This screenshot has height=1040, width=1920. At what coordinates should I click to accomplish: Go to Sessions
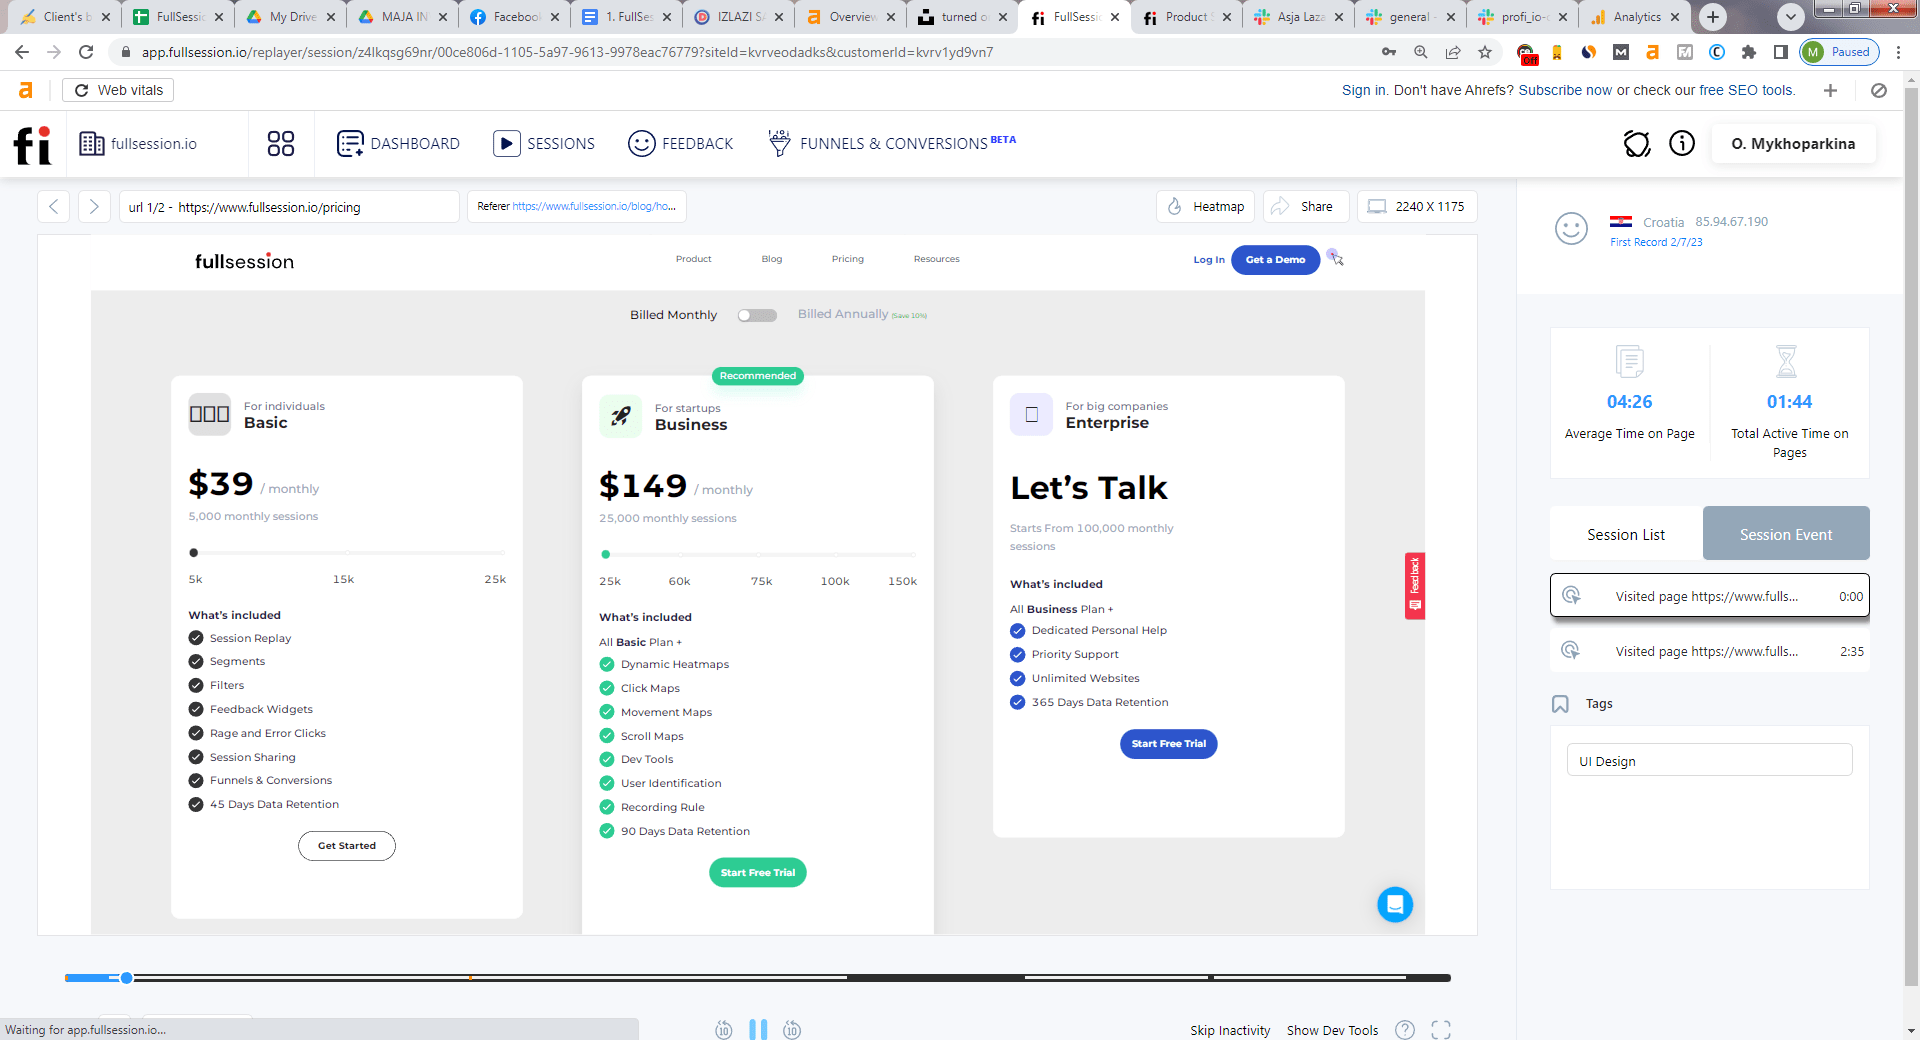click(x=544, y=144)
